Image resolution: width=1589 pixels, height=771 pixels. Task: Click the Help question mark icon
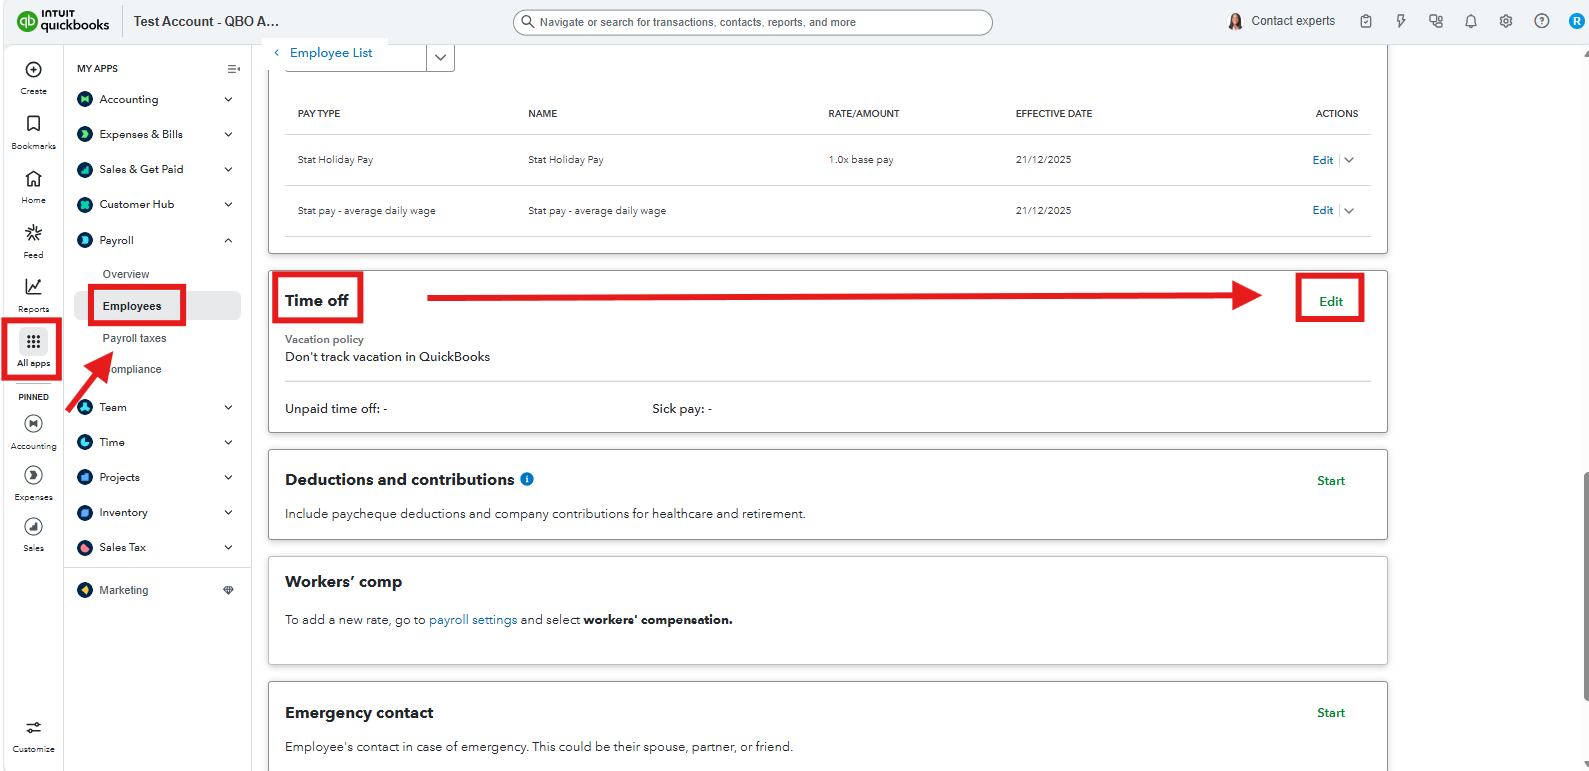(1541, 21)
